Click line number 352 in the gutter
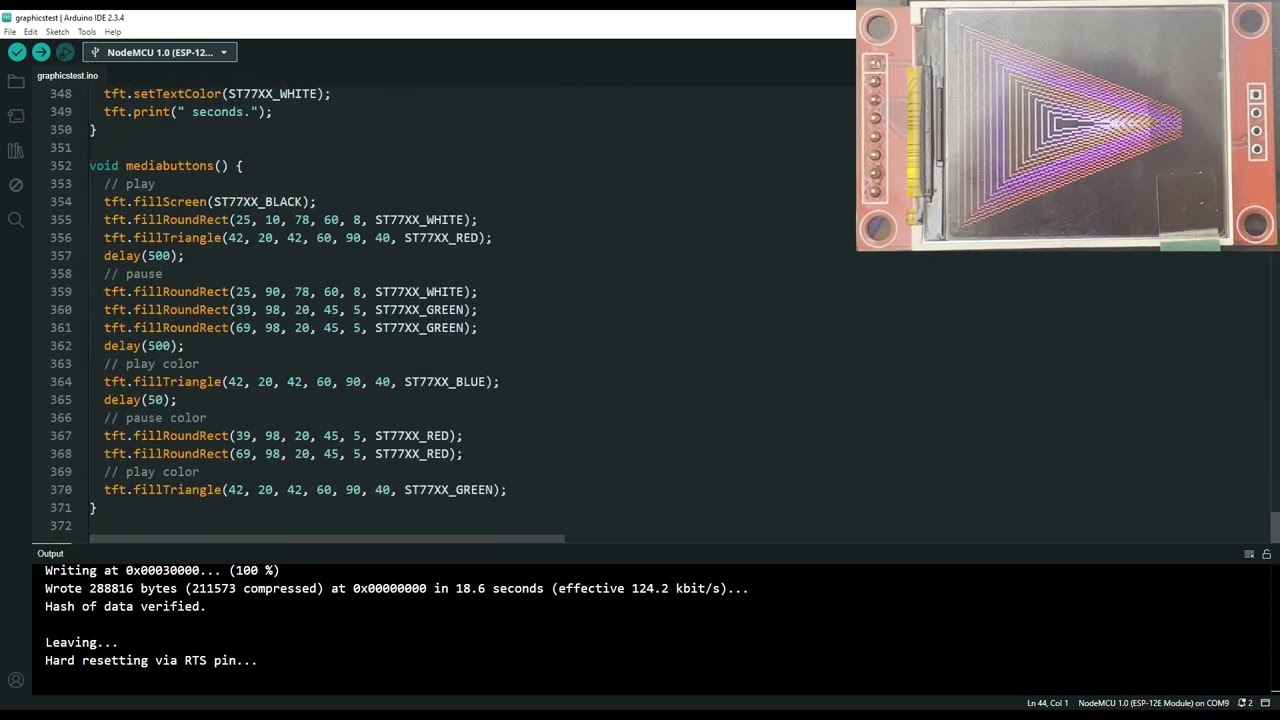Viewport: 1280px width, 720px height. (60, 166)
